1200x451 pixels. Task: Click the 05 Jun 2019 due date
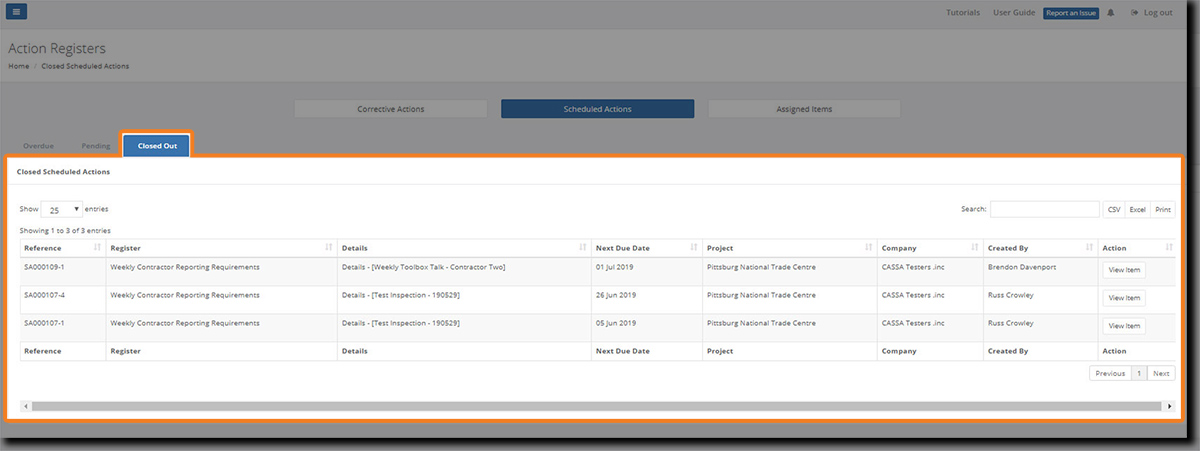point(616,323)
